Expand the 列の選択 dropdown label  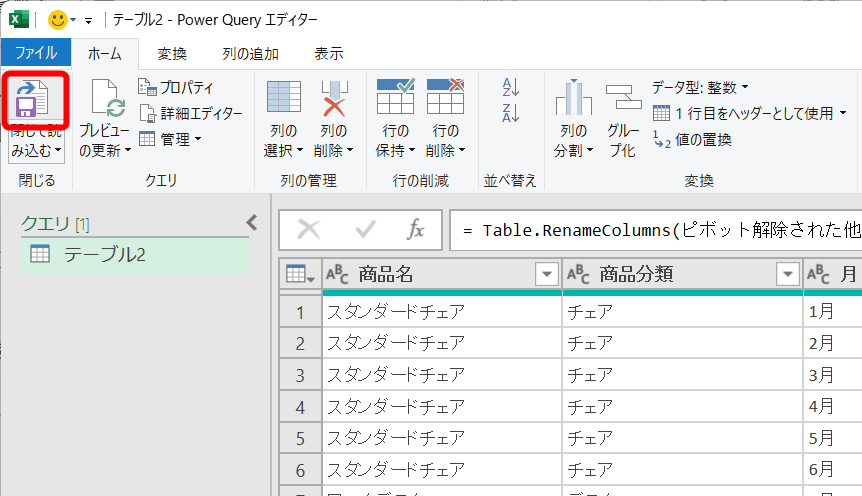pos(283,140)
